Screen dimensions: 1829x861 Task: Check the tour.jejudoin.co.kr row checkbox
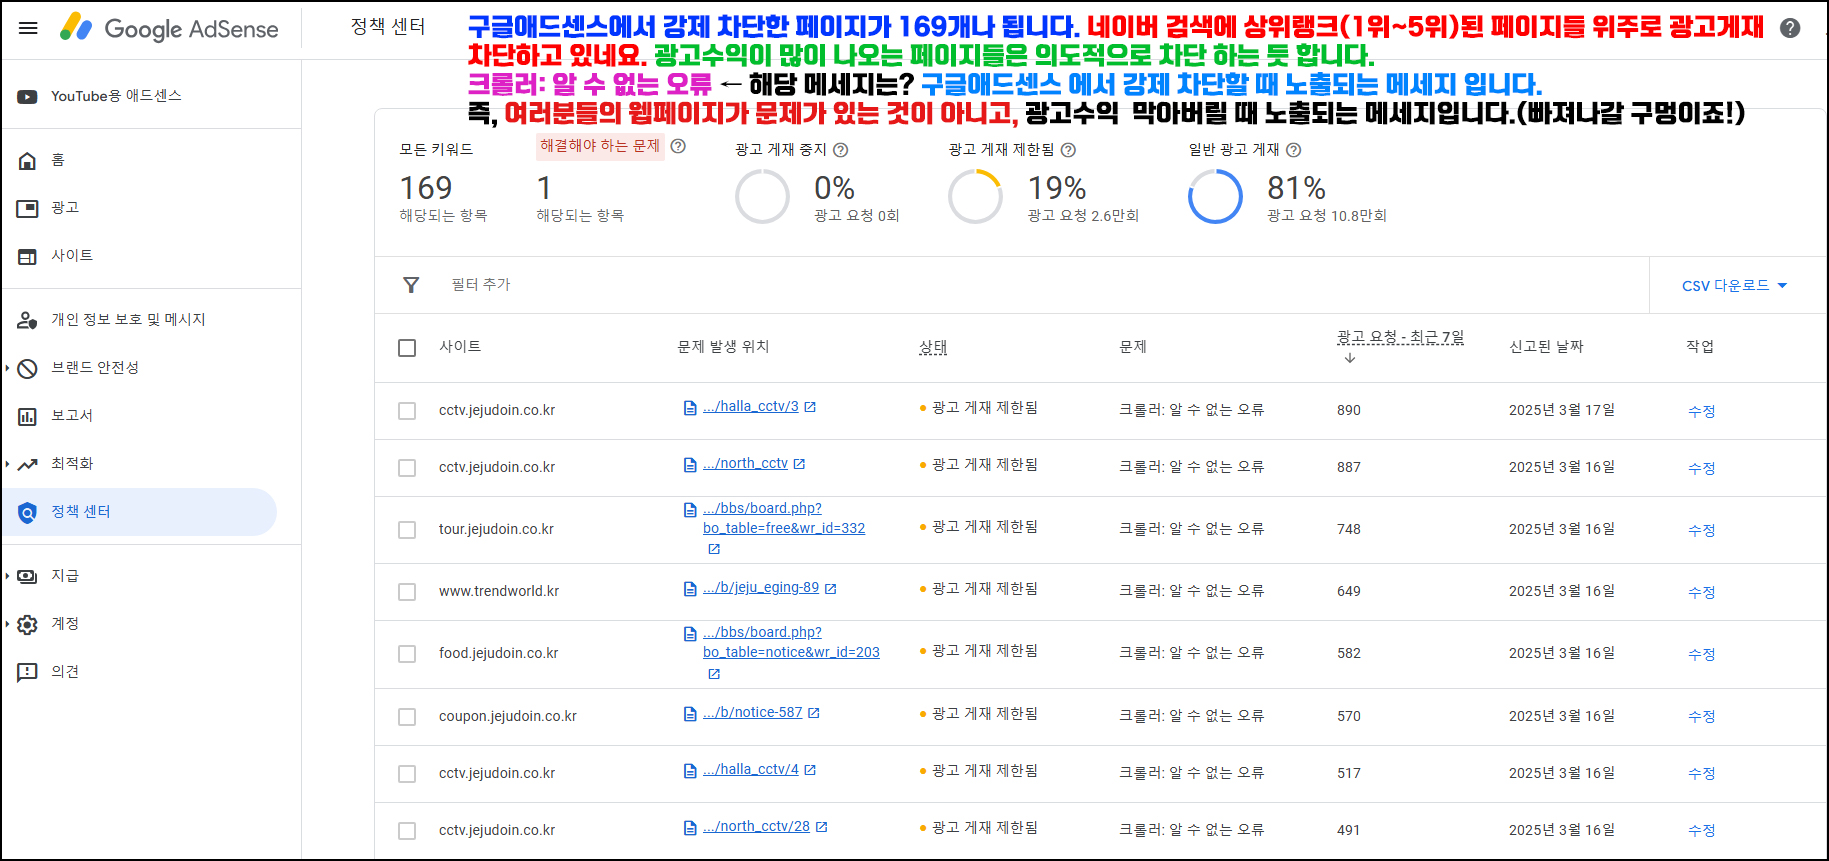[407, 530]
